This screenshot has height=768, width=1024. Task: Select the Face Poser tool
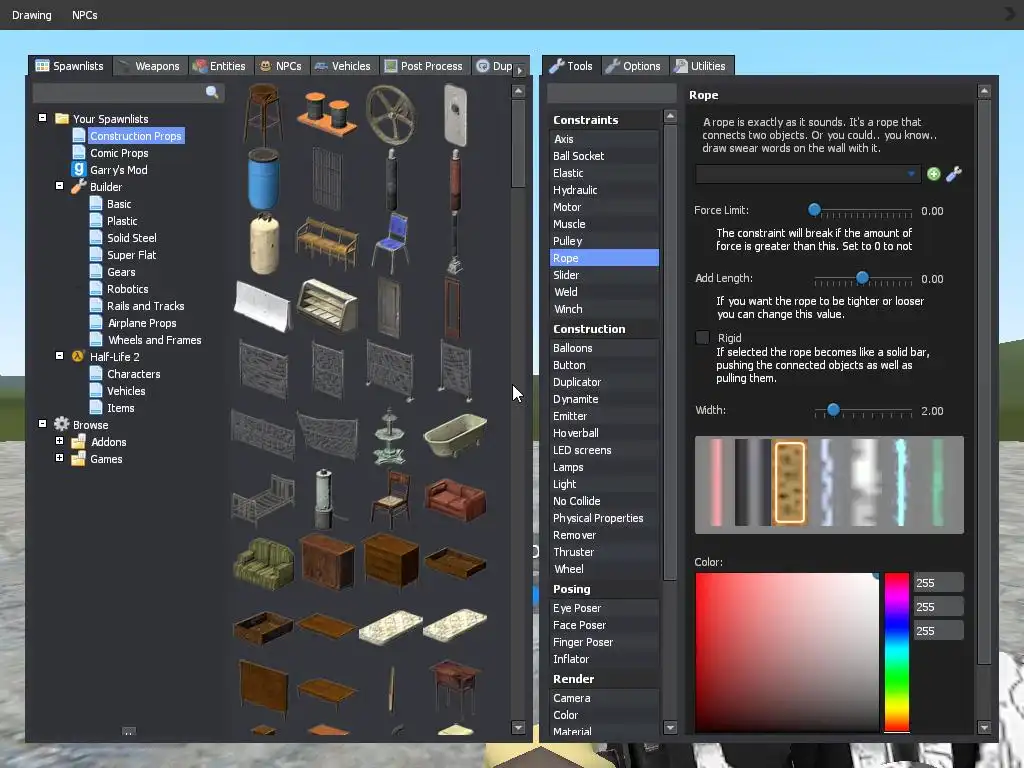coord(604,625)
